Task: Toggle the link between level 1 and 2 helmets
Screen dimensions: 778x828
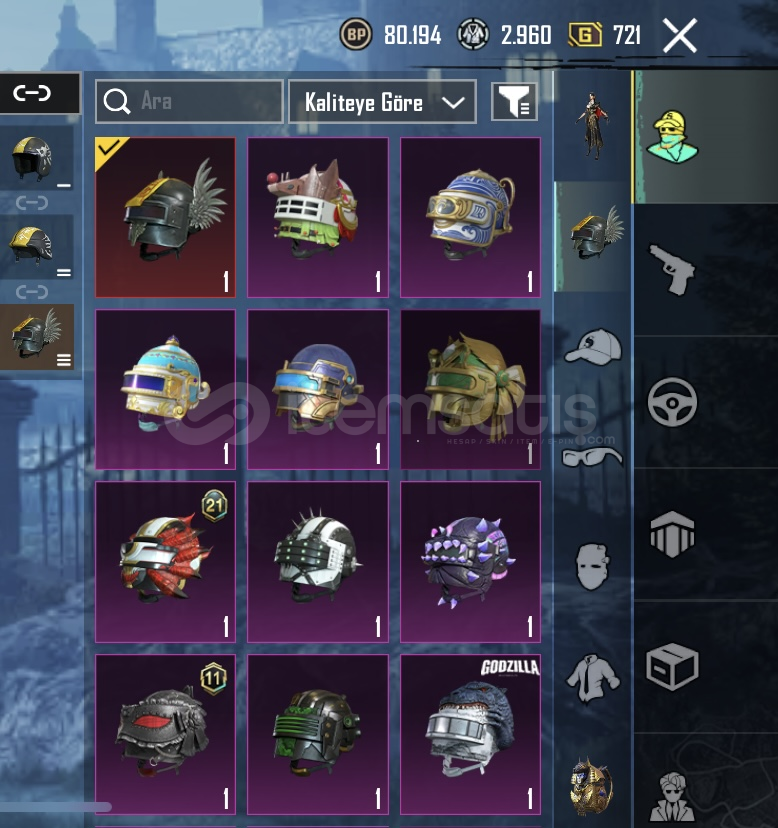Action: point(32,203)
